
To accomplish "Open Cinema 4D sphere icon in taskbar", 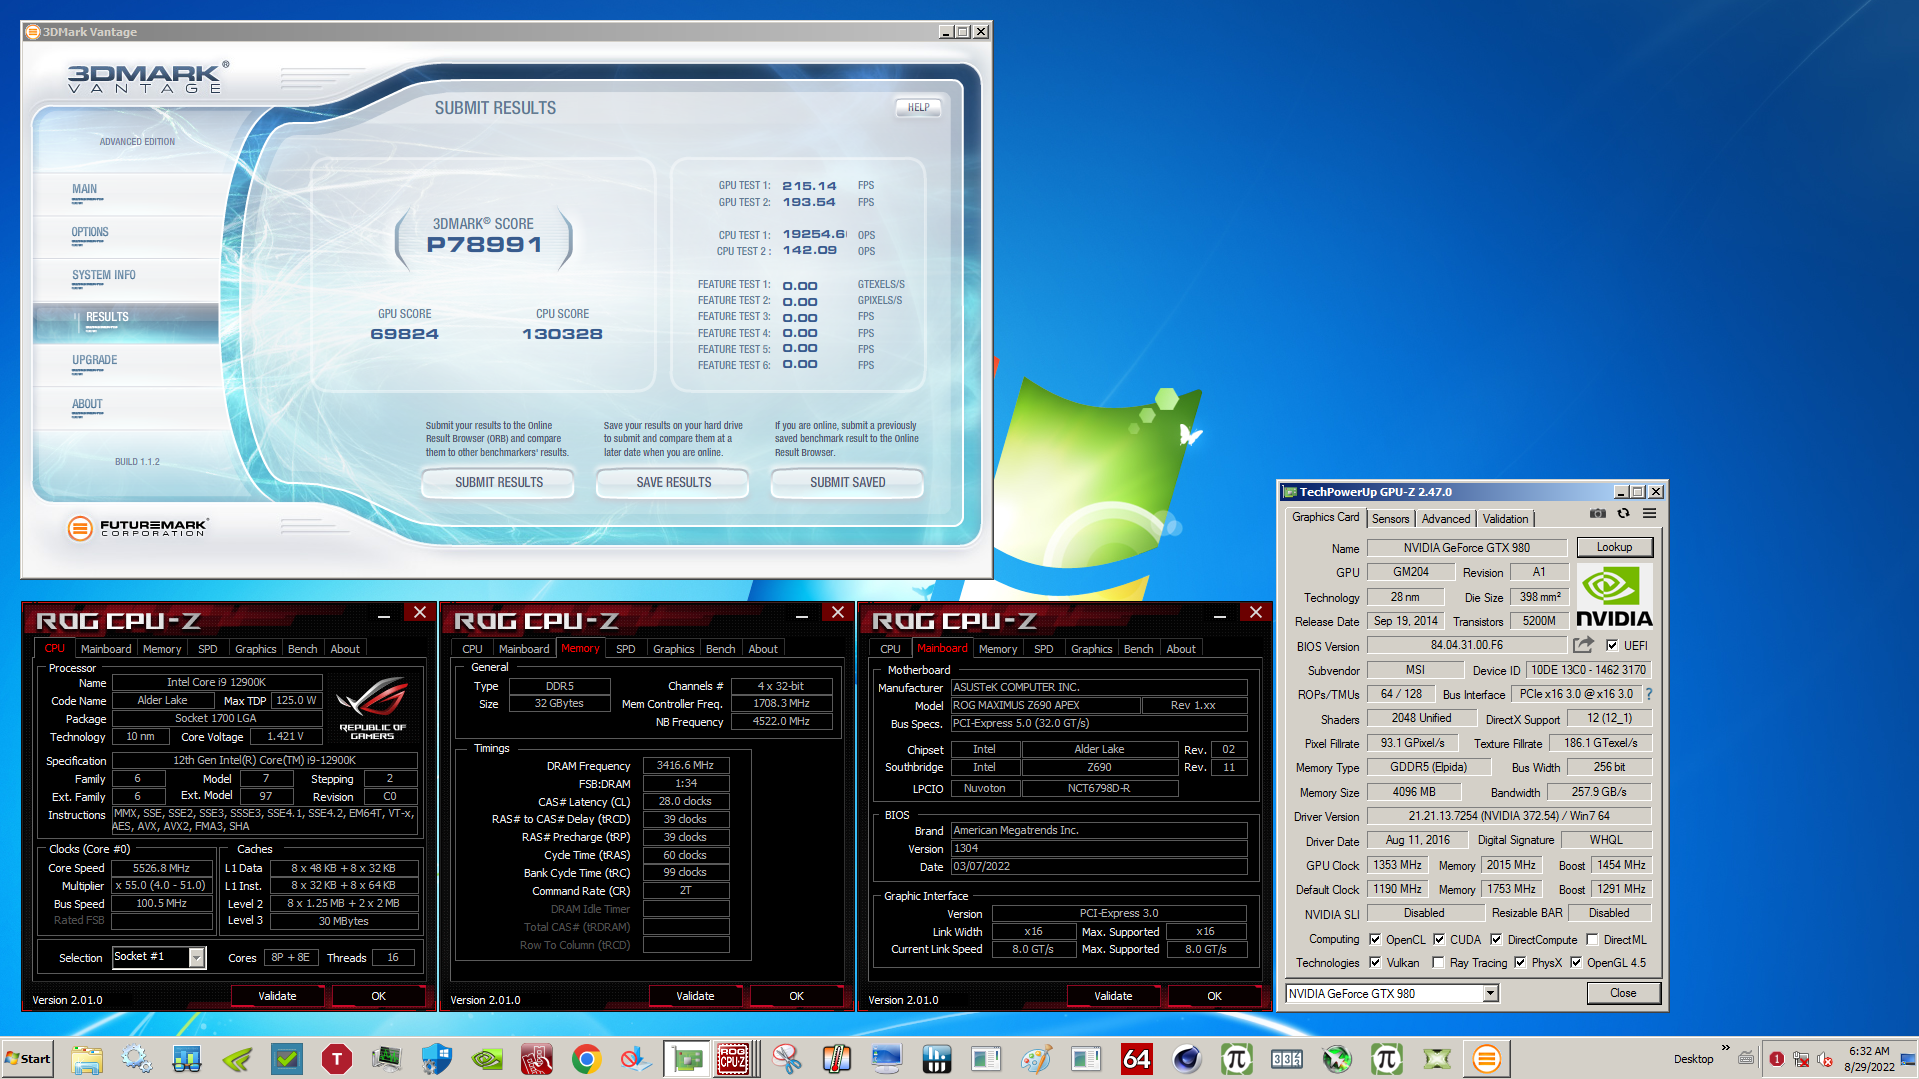I will coord(1187,1058).
